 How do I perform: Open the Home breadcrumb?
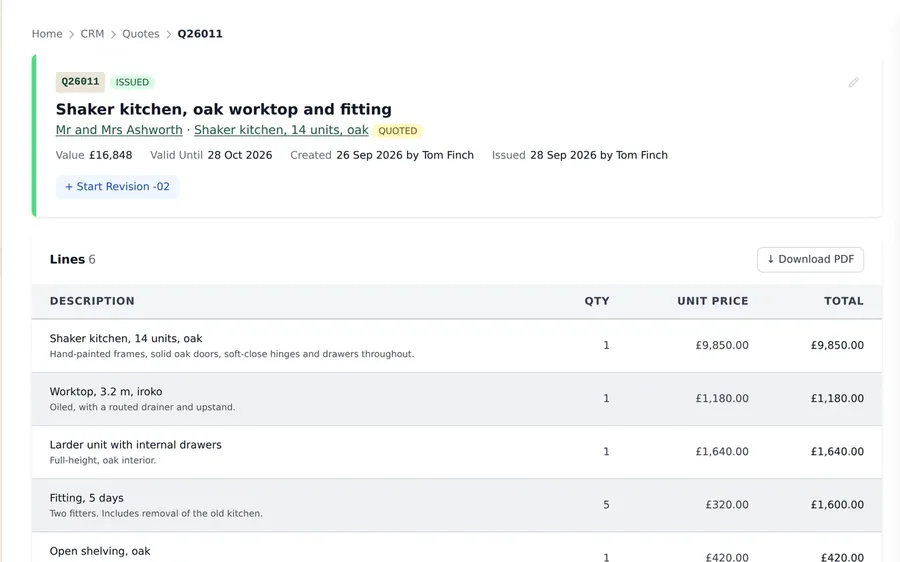pyautogui.click(x=47, y=34)
